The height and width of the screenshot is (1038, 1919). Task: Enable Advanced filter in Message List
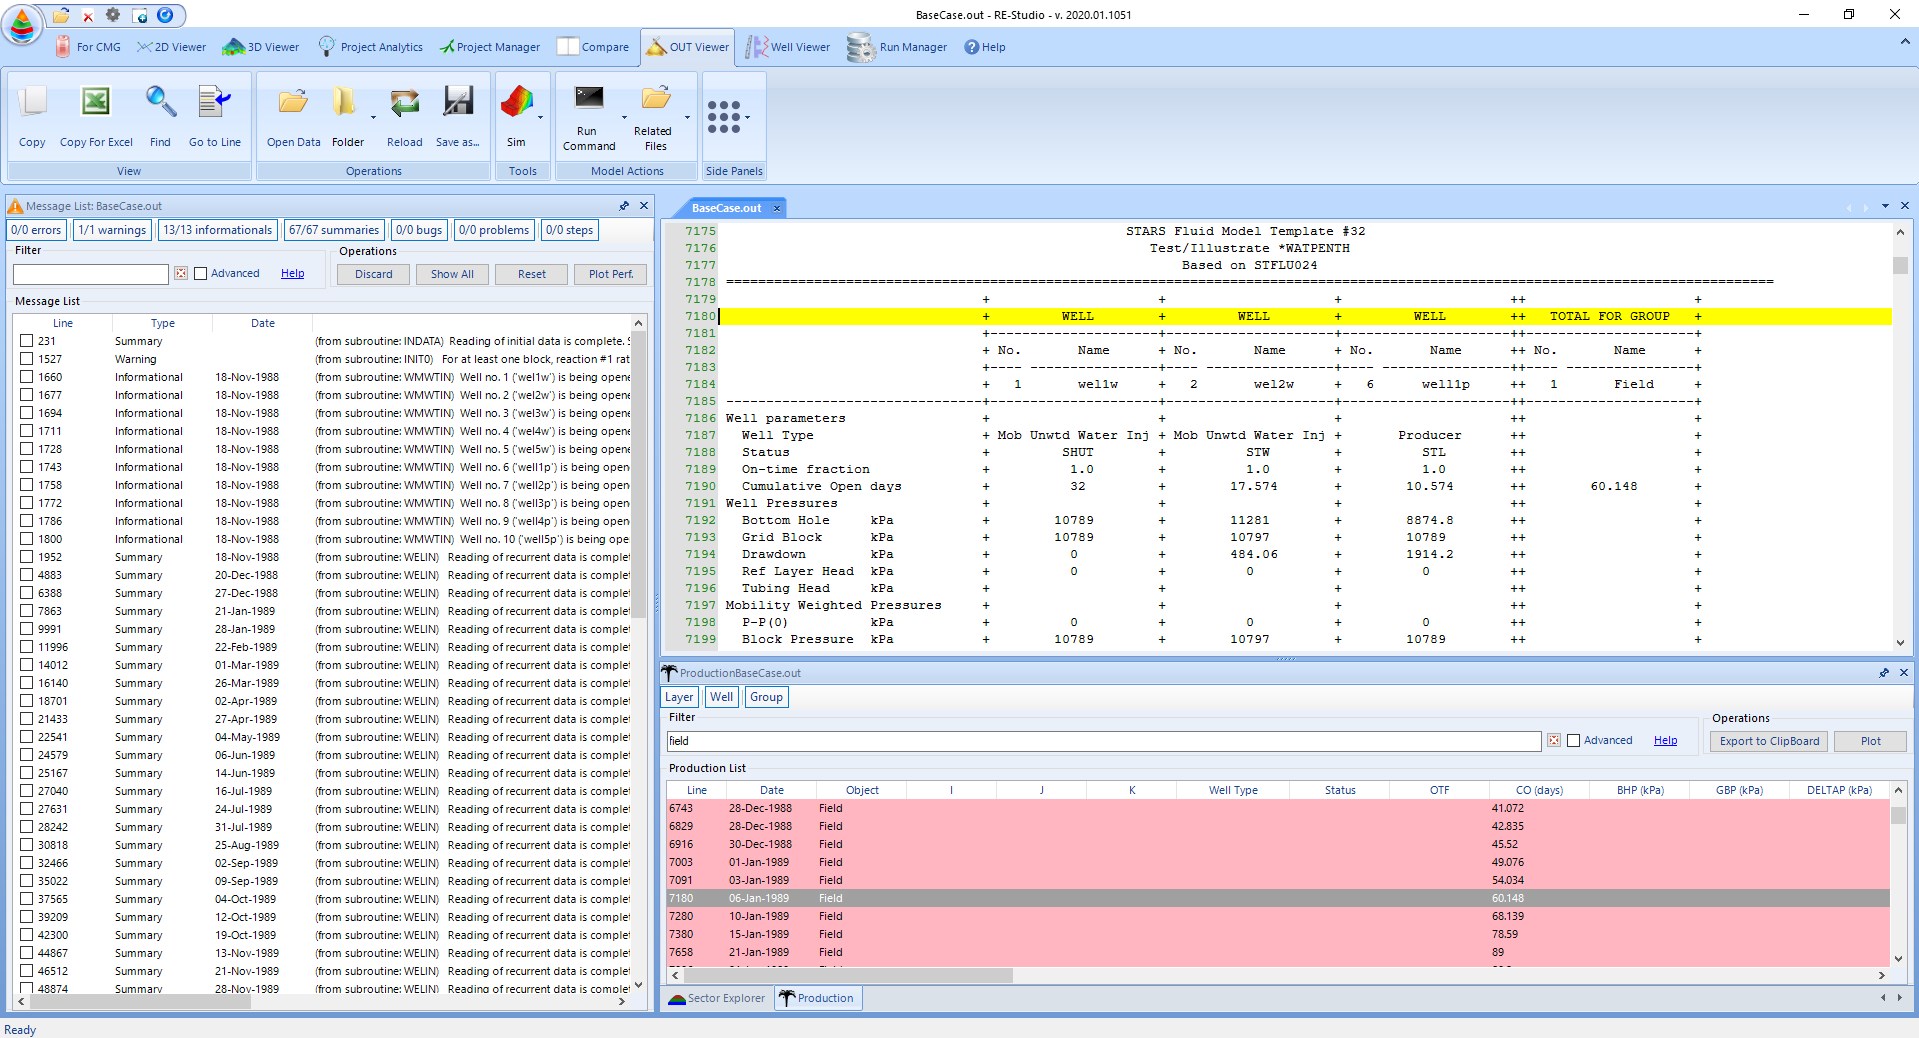(200, 273)
